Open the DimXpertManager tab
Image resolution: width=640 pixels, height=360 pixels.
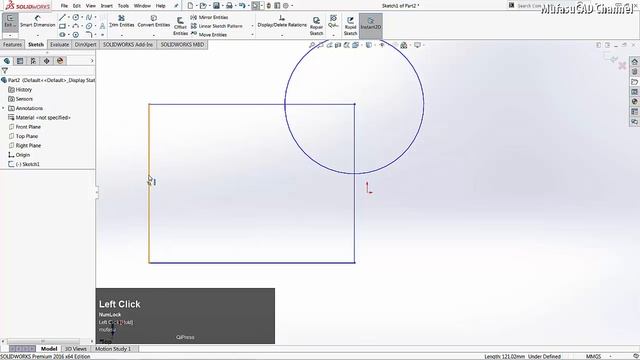[x=47, y=61]
